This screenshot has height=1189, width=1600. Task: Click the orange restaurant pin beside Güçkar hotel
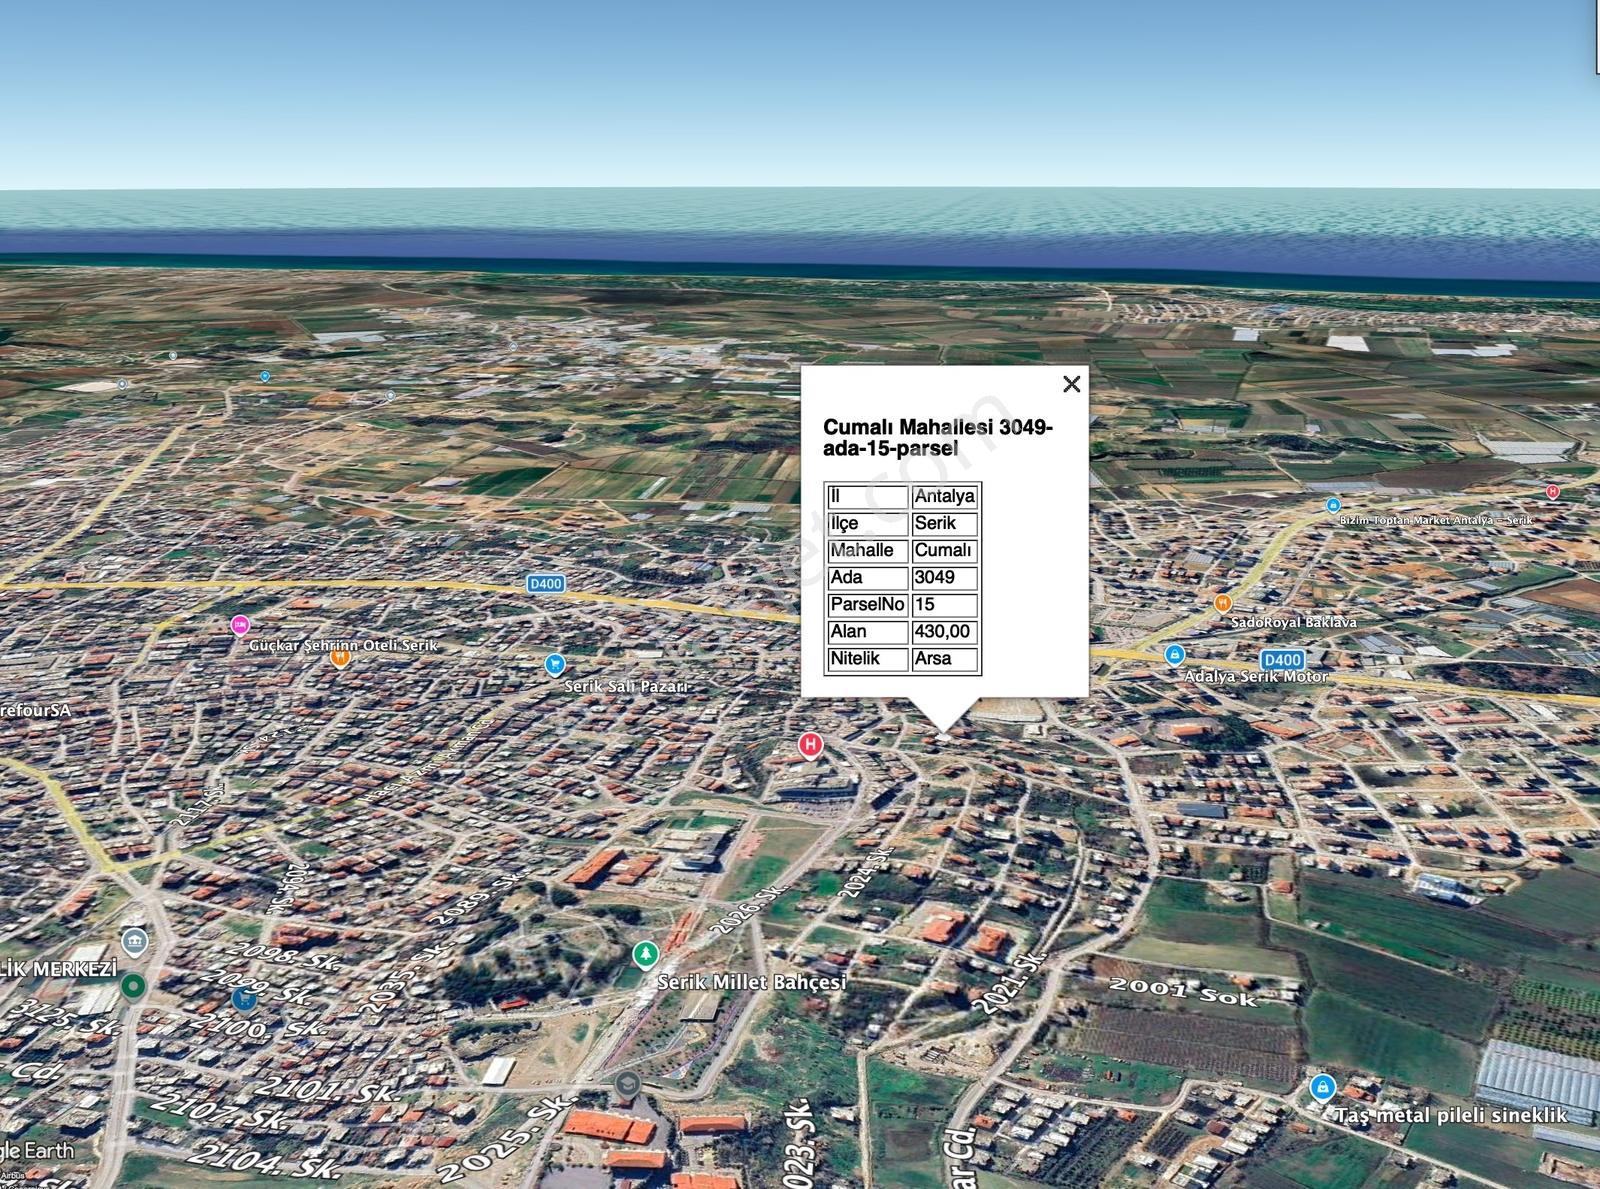click(340, 656)
